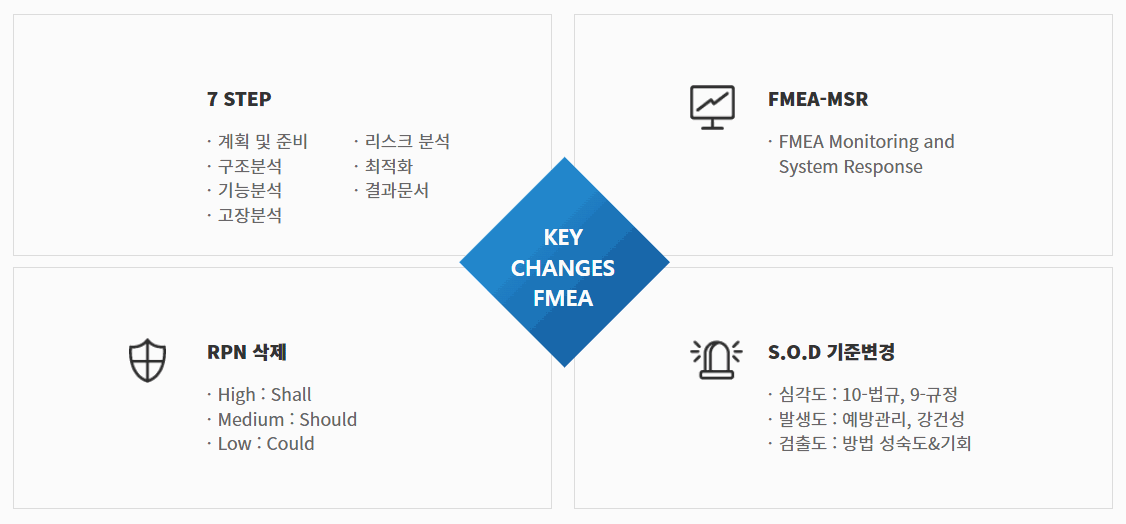This screenshot has width=1126, height=524.
Task: Select the 7 STEP heading
Action: (x=239, y=99)
